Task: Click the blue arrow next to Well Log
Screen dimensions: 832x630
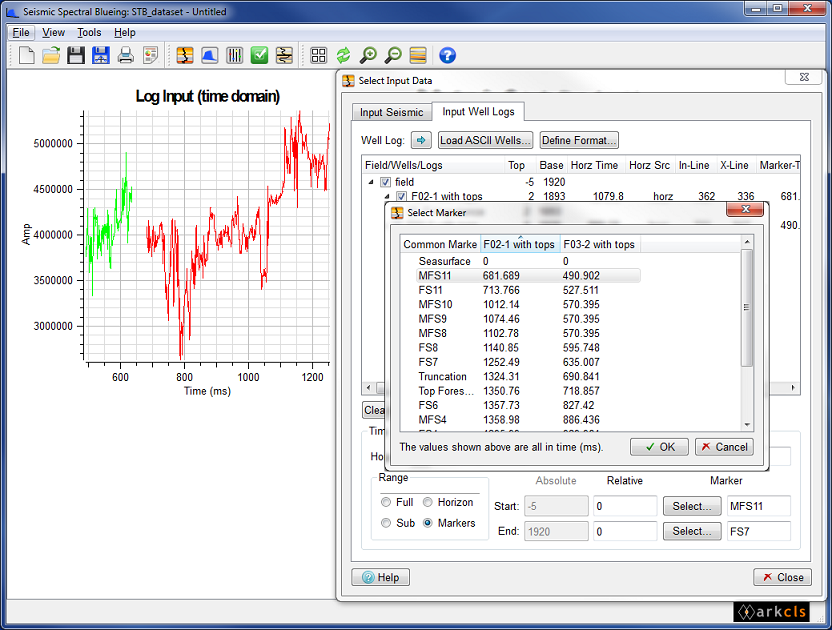Action: click(421, 140)
